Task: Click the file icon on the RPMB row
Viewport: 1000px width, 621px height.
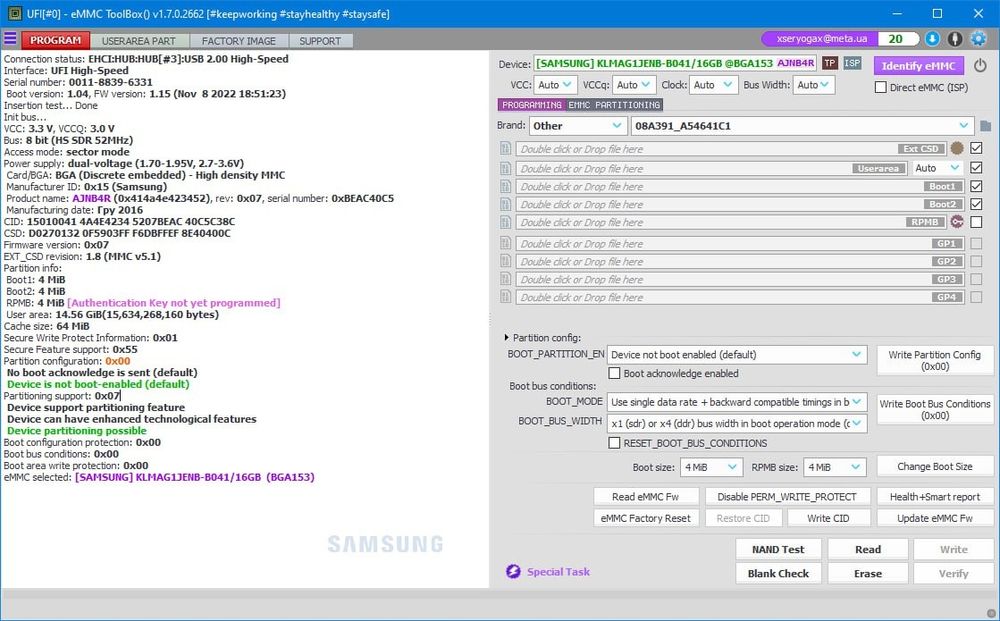Action: click(x=506, y=222)
